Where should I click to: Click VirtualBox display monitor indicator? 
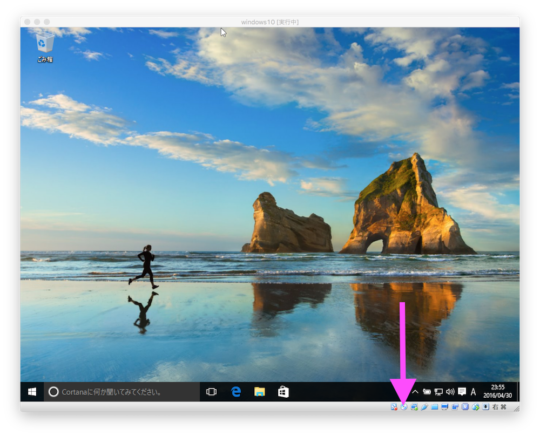tap(445, 407)
